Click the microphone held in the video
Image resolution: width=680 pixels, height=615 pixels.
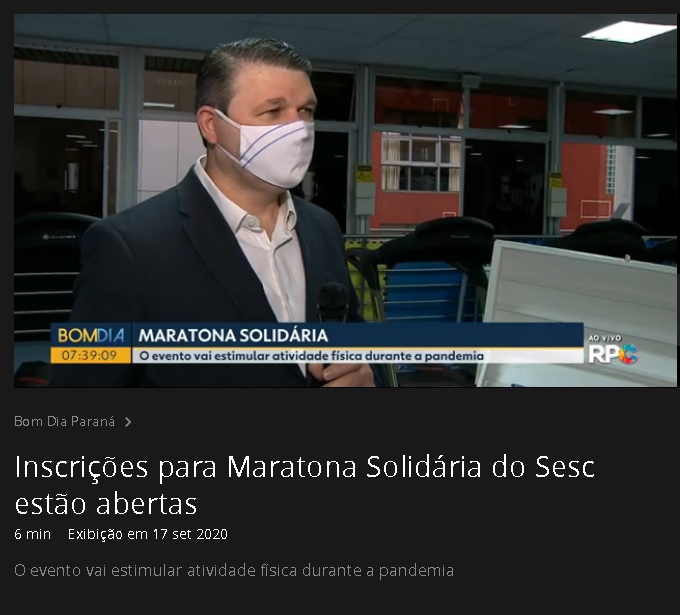(333, 304)
